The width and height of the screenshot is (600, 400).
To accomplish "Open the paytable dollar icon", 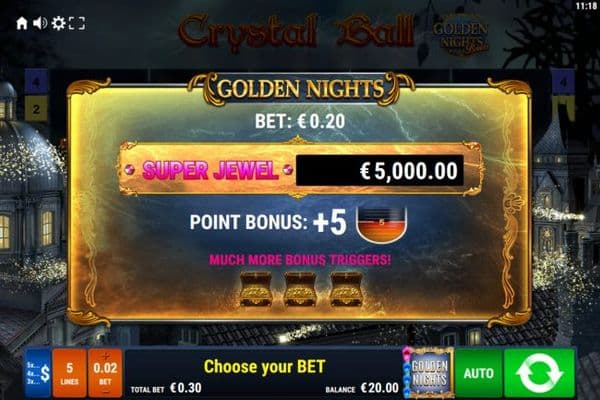I will pos(38,373).
